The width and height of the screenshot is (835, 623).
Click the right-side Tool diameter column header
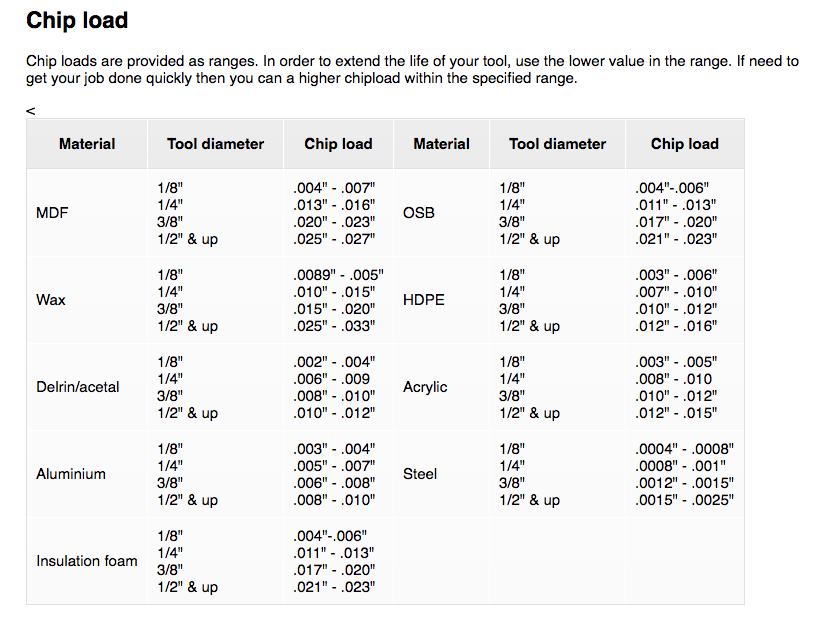tap(557, 144)
